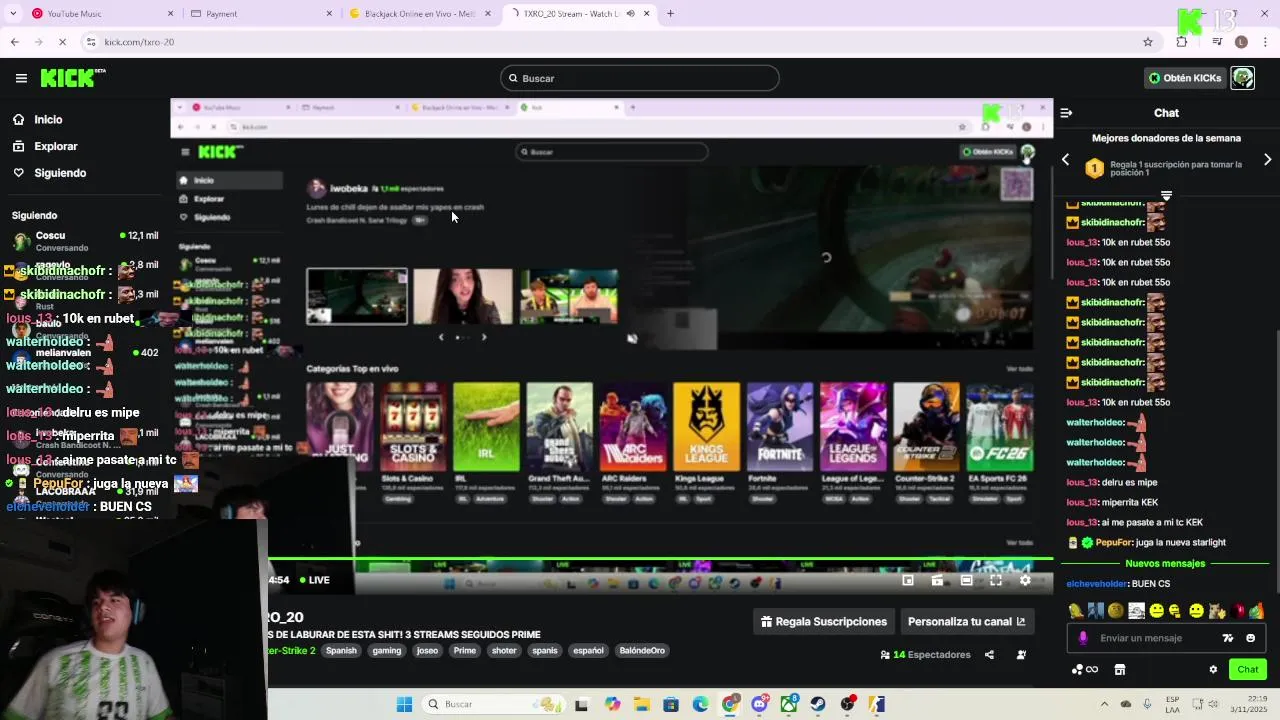Open the chat shop icon
Viewport: 1280px width, 720px height.
(x=1120, y=669)
